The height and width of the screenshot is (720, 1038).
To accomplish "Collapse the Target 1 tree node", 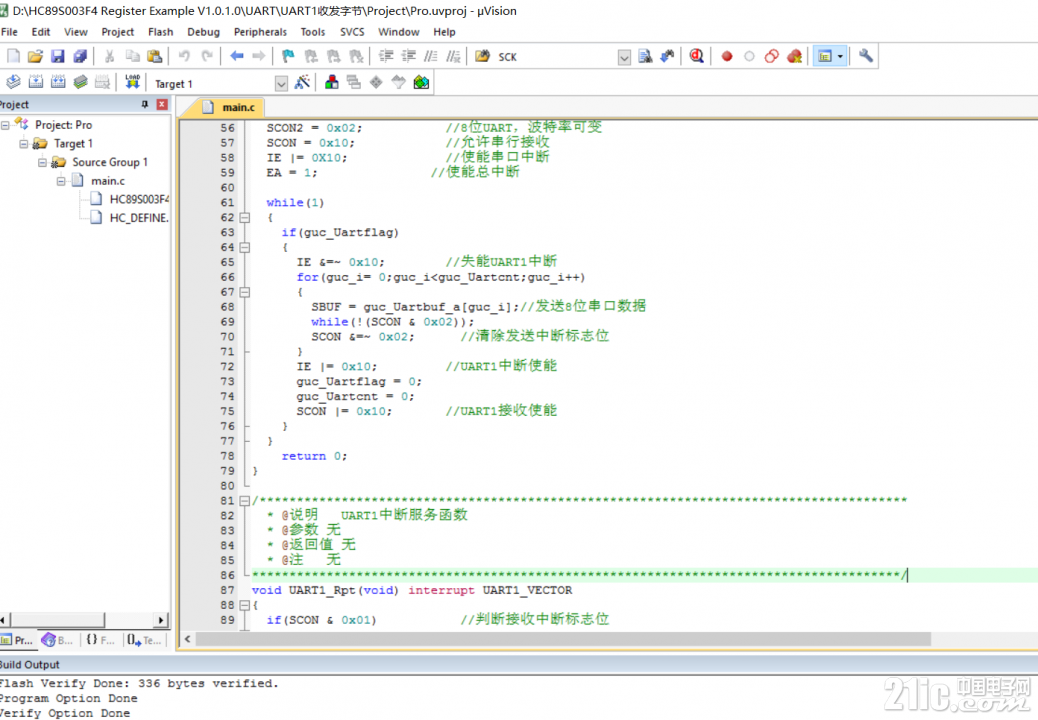I will click(x=24, y=144).
